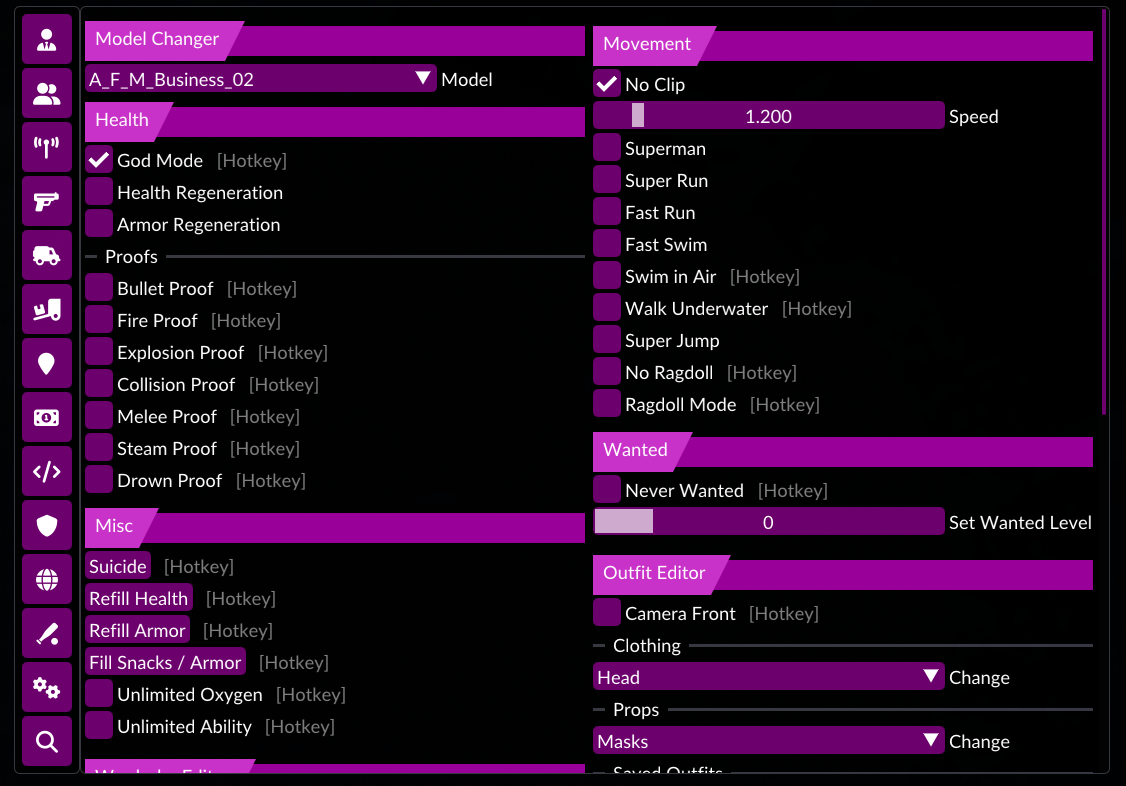Open the Head clothing dropdown

click(768, 677)
